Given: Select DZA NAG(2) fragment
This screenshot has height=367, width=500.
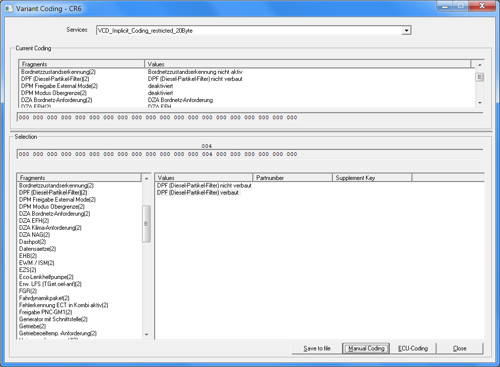Looking at the screenshot, I should [35, 235].
